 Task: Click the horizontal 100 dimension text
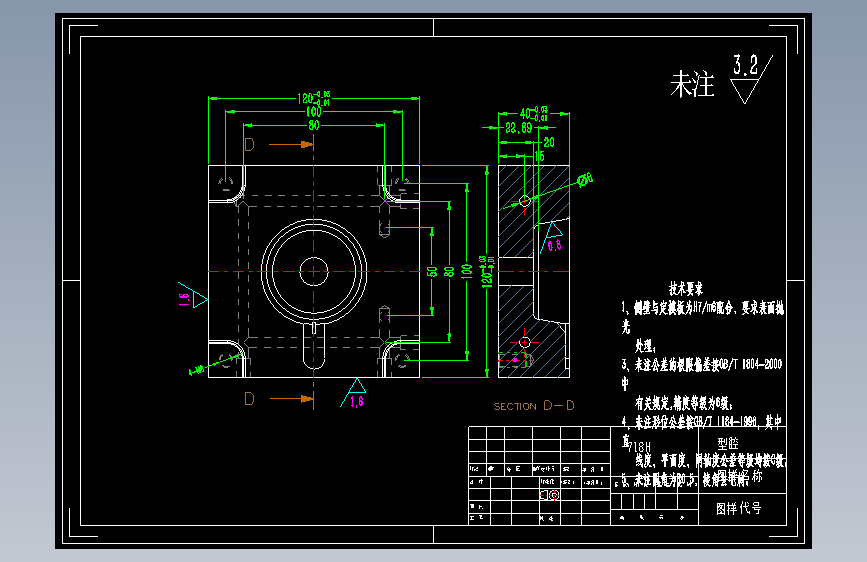tap(314, 112)
